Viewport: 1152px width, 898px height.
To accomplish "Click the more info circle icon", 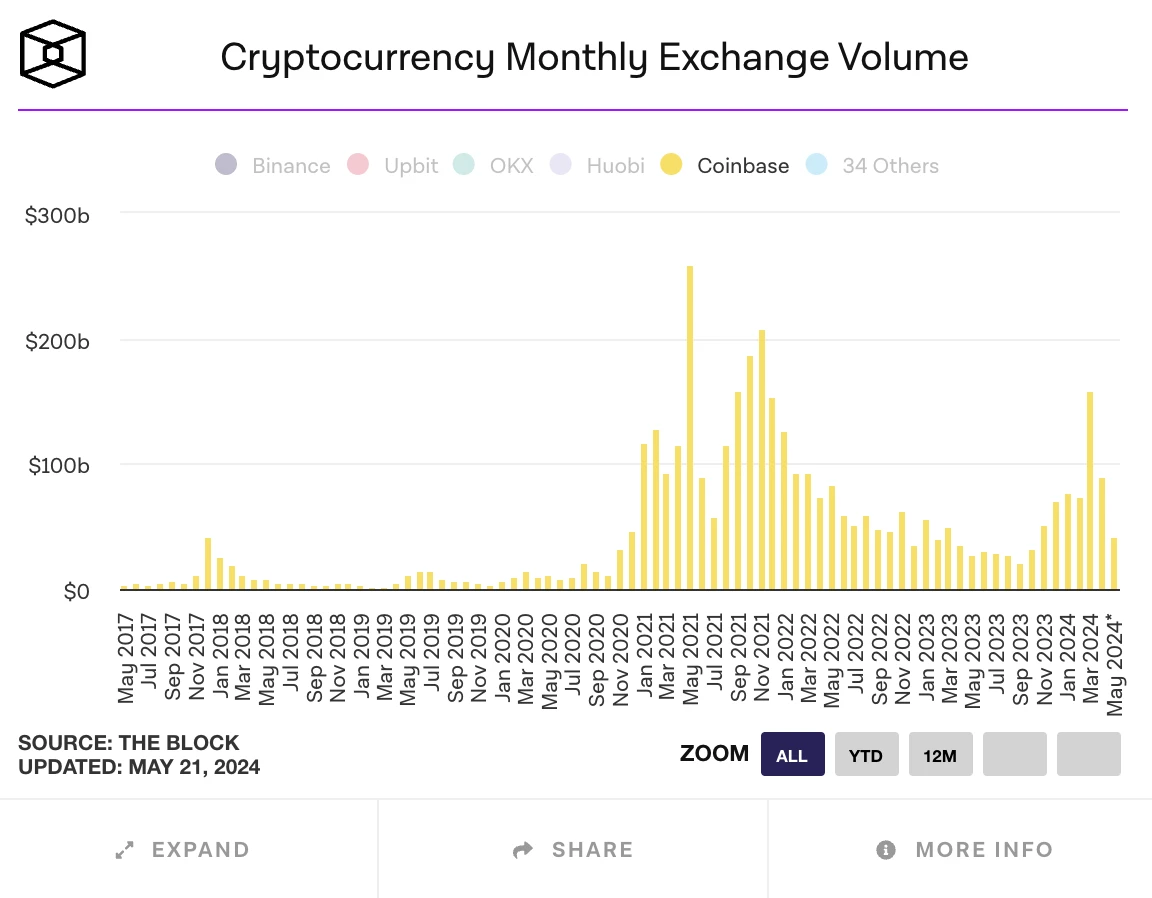I will tap(886, 850).
